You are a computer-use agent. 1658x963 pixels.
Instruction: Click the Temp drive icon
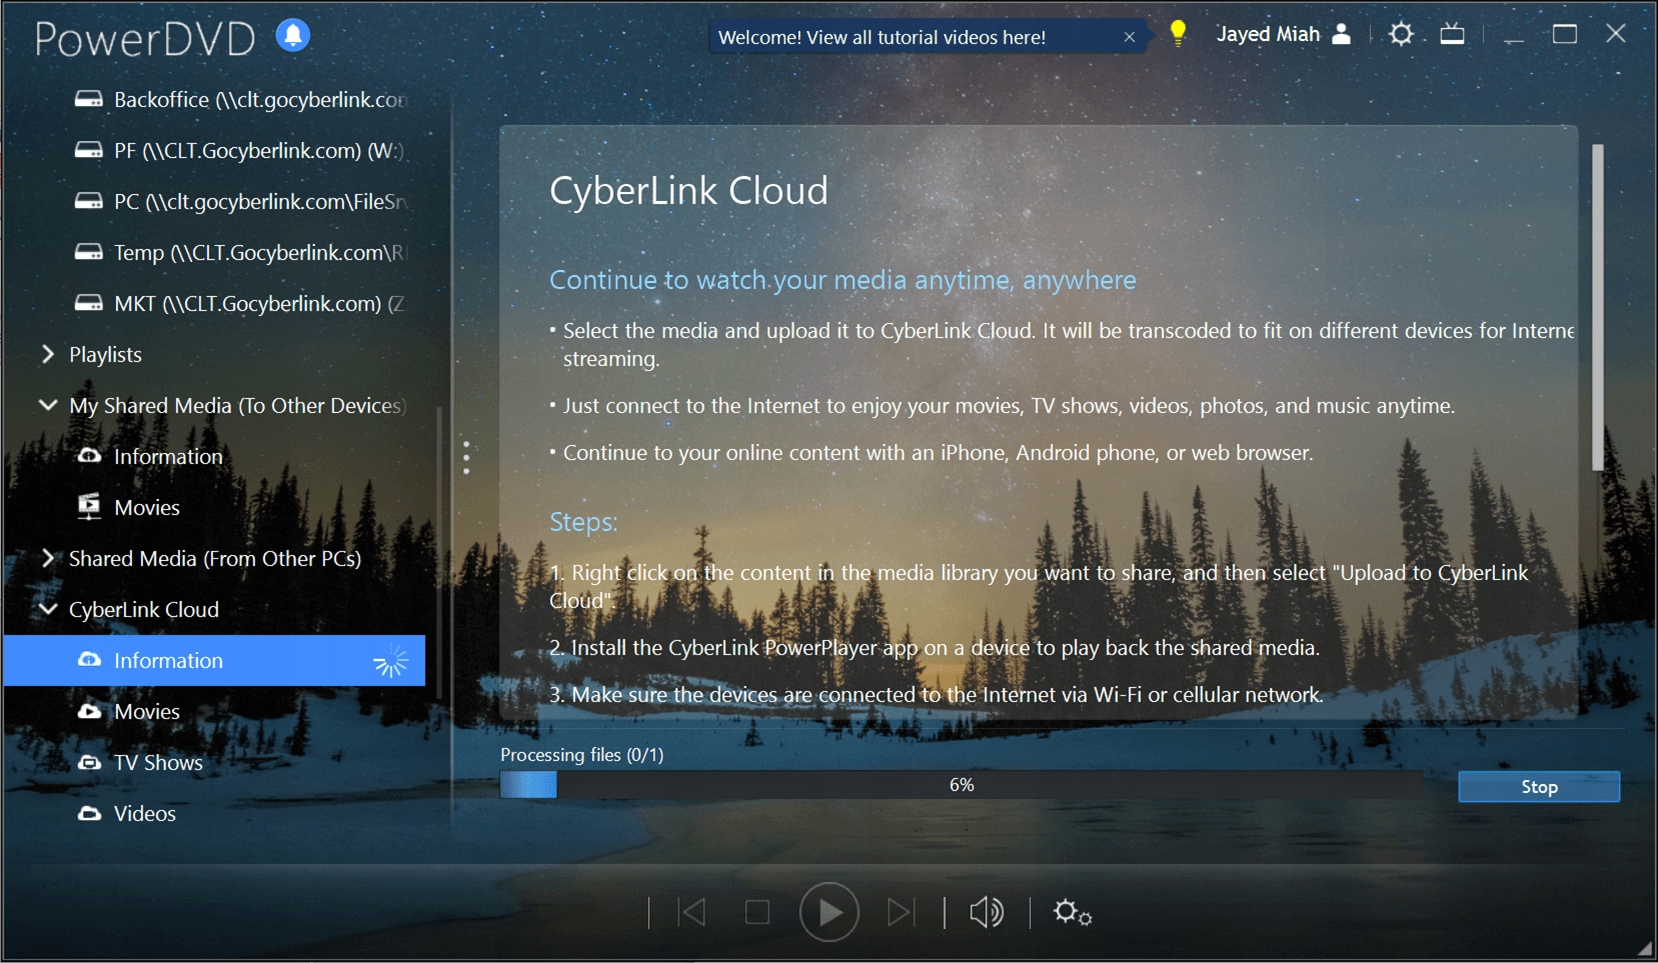tap(89, 252)
